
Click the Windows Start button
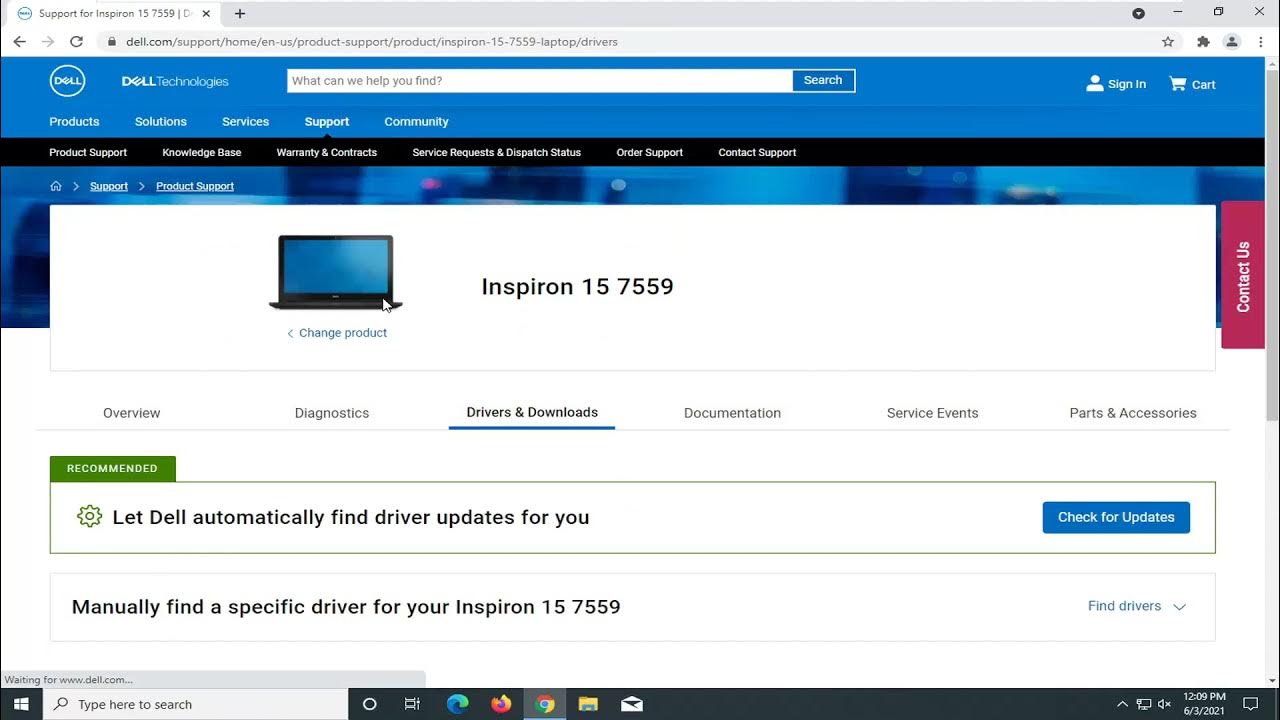point(21,704)
